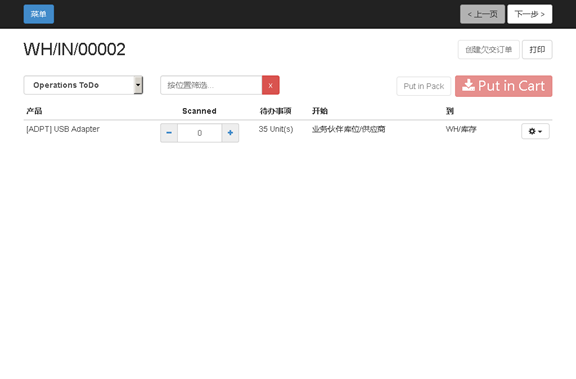Viewport: 576px width, 379px height.
Task: Focus the location filter input field
Action: (211, 85)
